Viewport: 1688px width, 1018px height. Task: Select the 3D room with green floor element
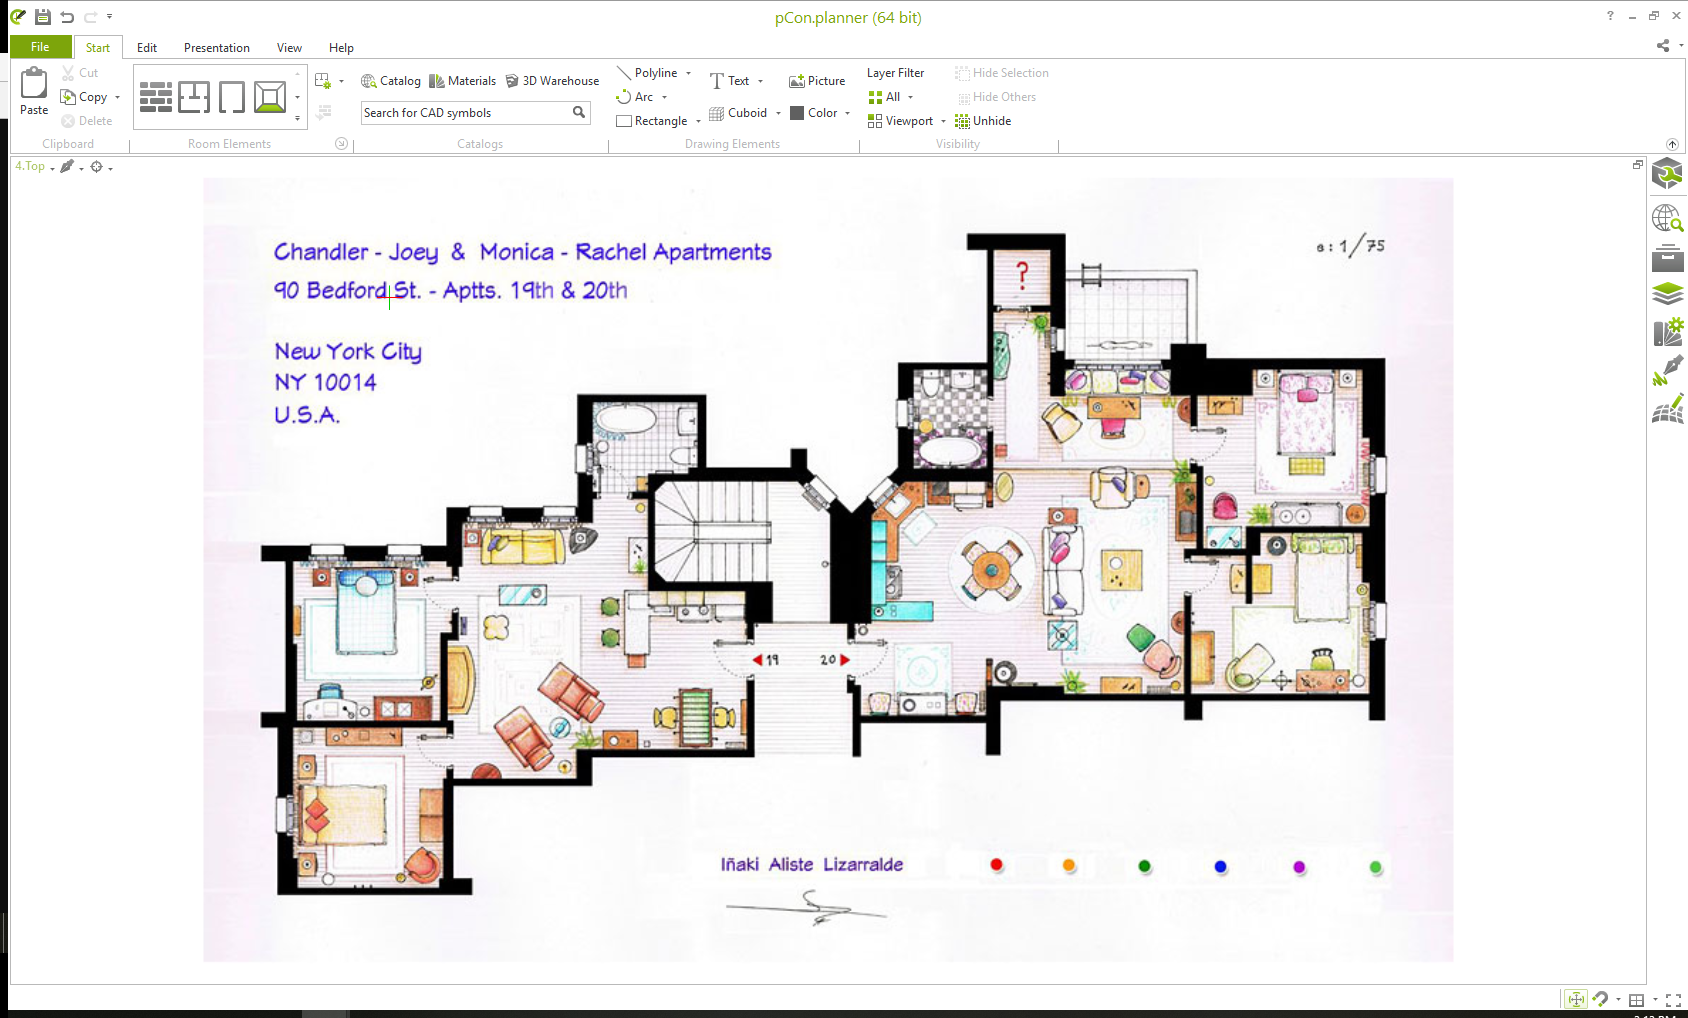tap(270, 97)
